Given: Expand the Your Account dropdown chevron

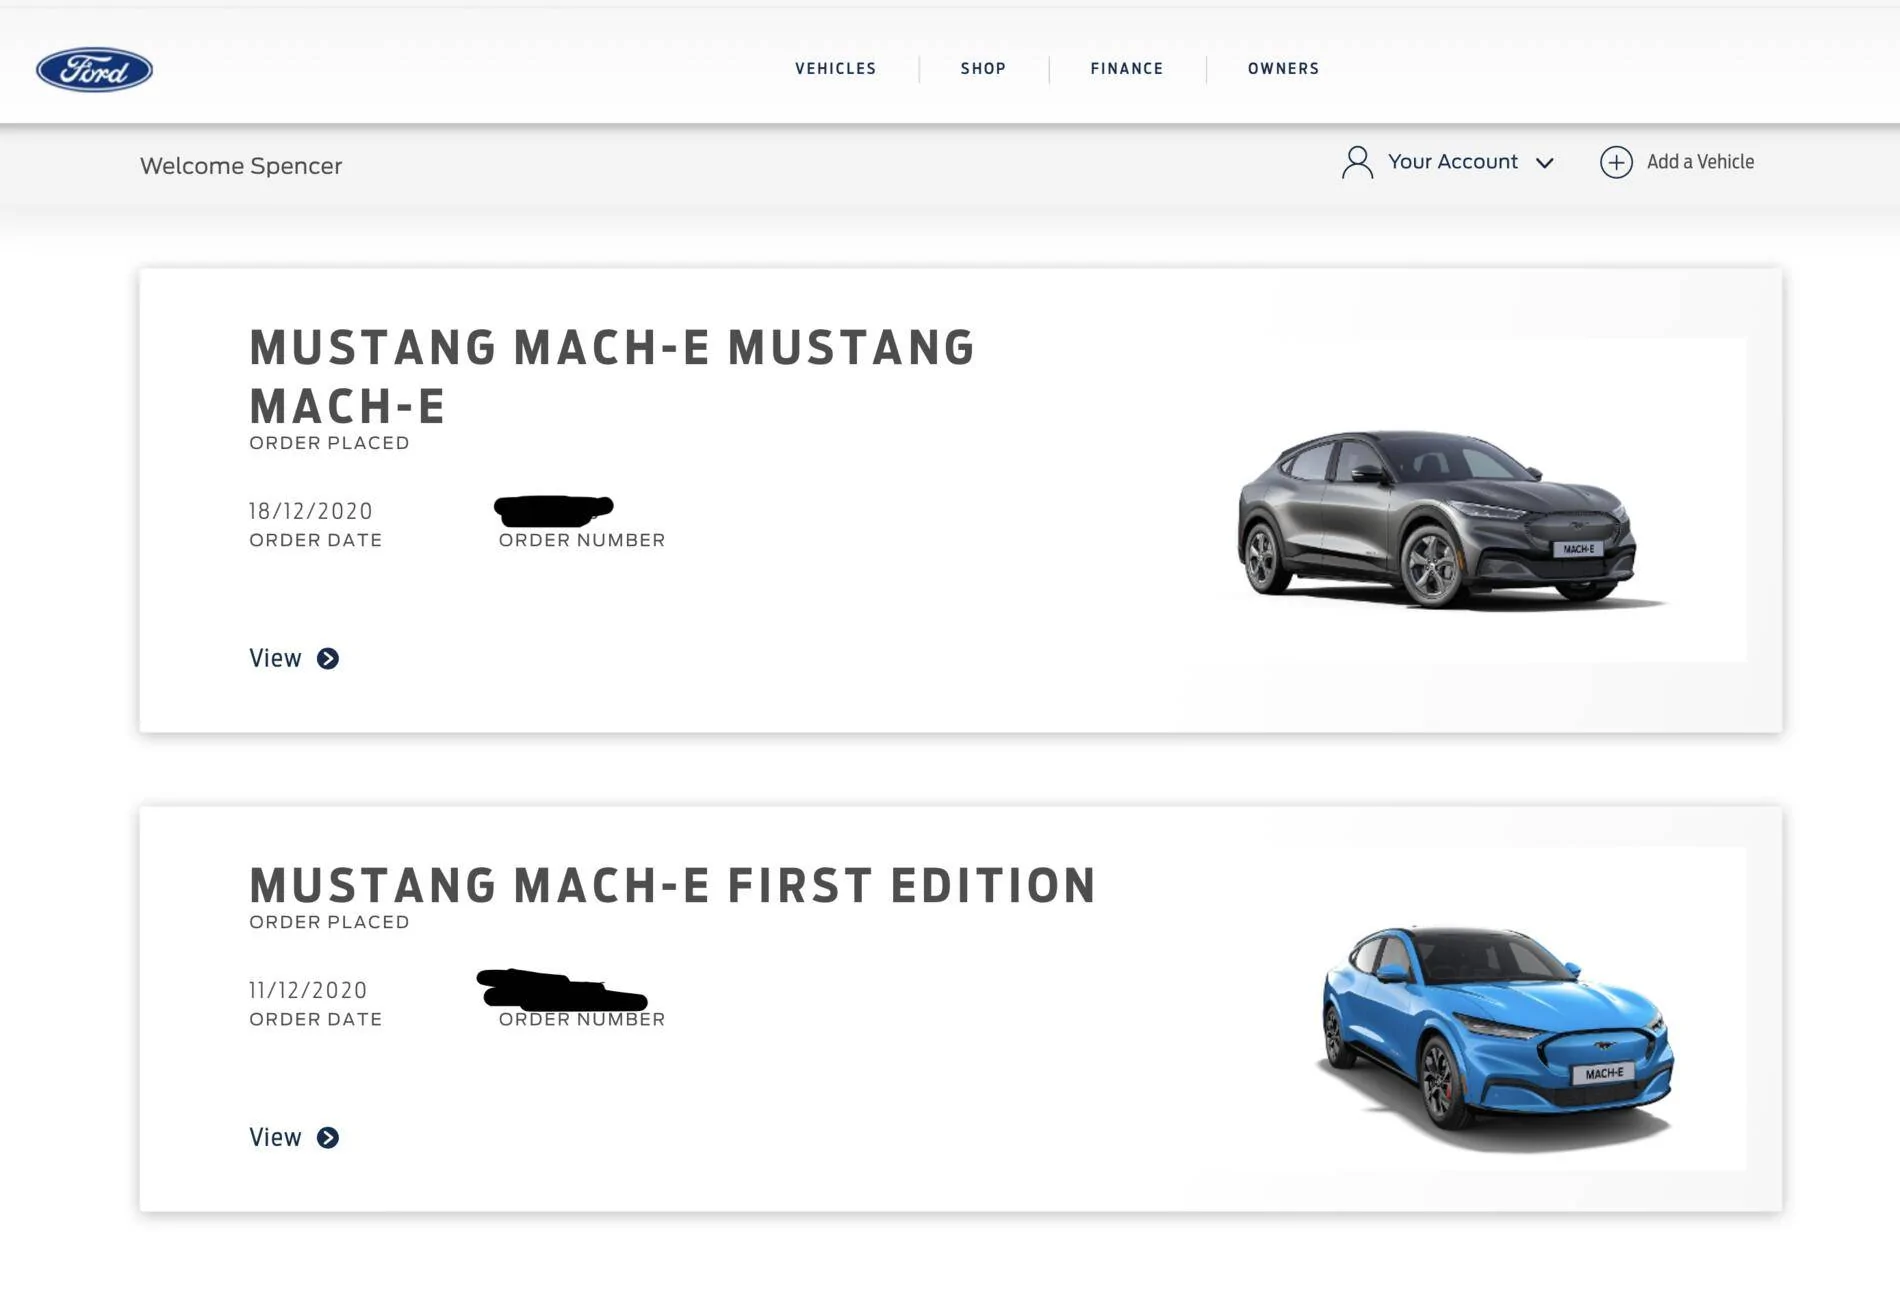Looking at the screenshot, I should [x=1544, y=163].
